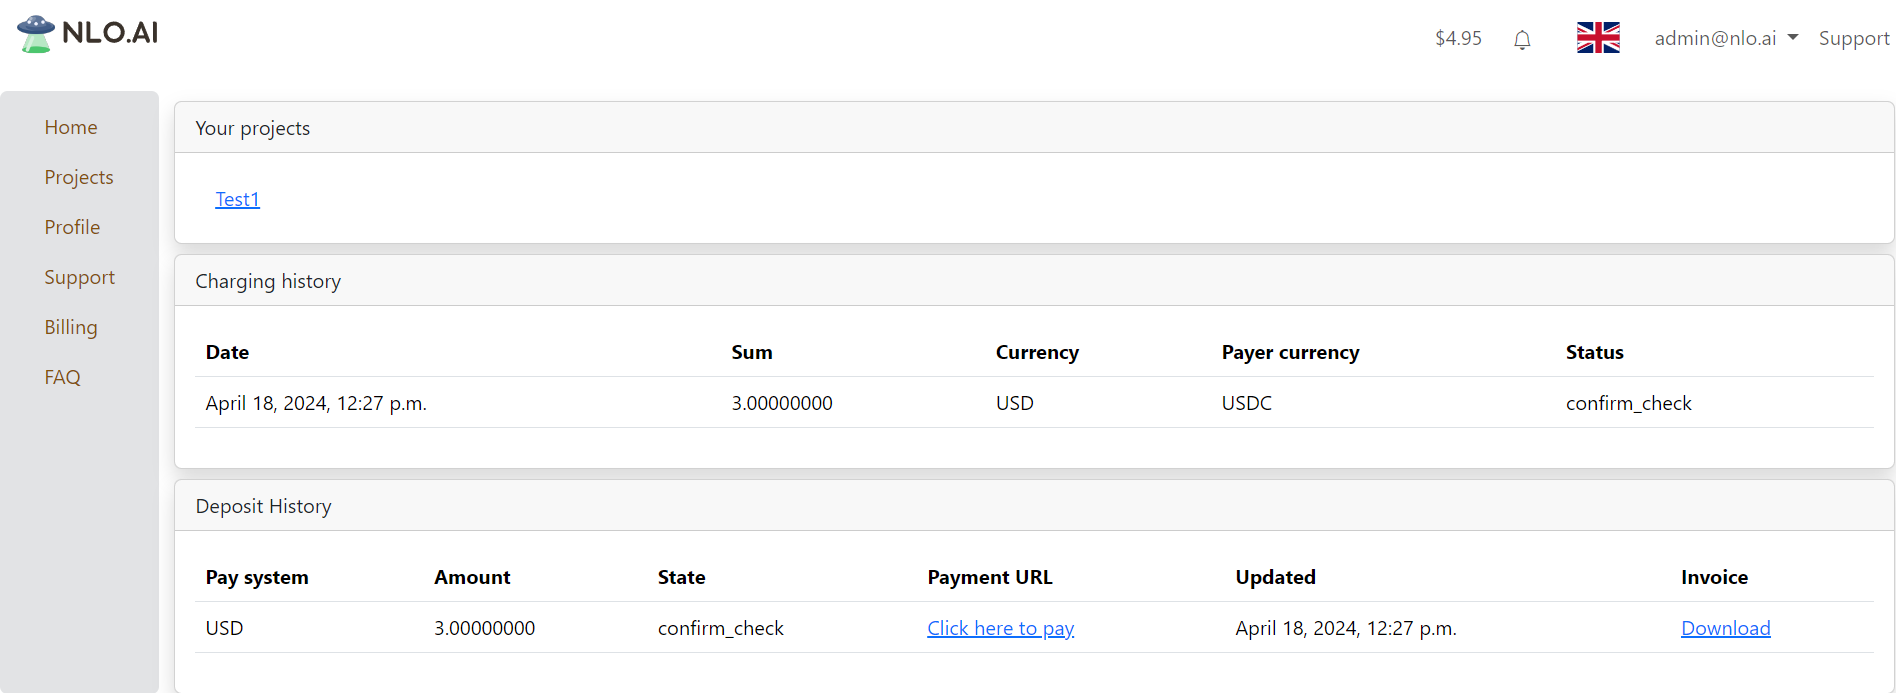Viewport: 1896px width, 693px height.
Task: Open FAQ in the sidebar
Action: click(x=62, y=377)
